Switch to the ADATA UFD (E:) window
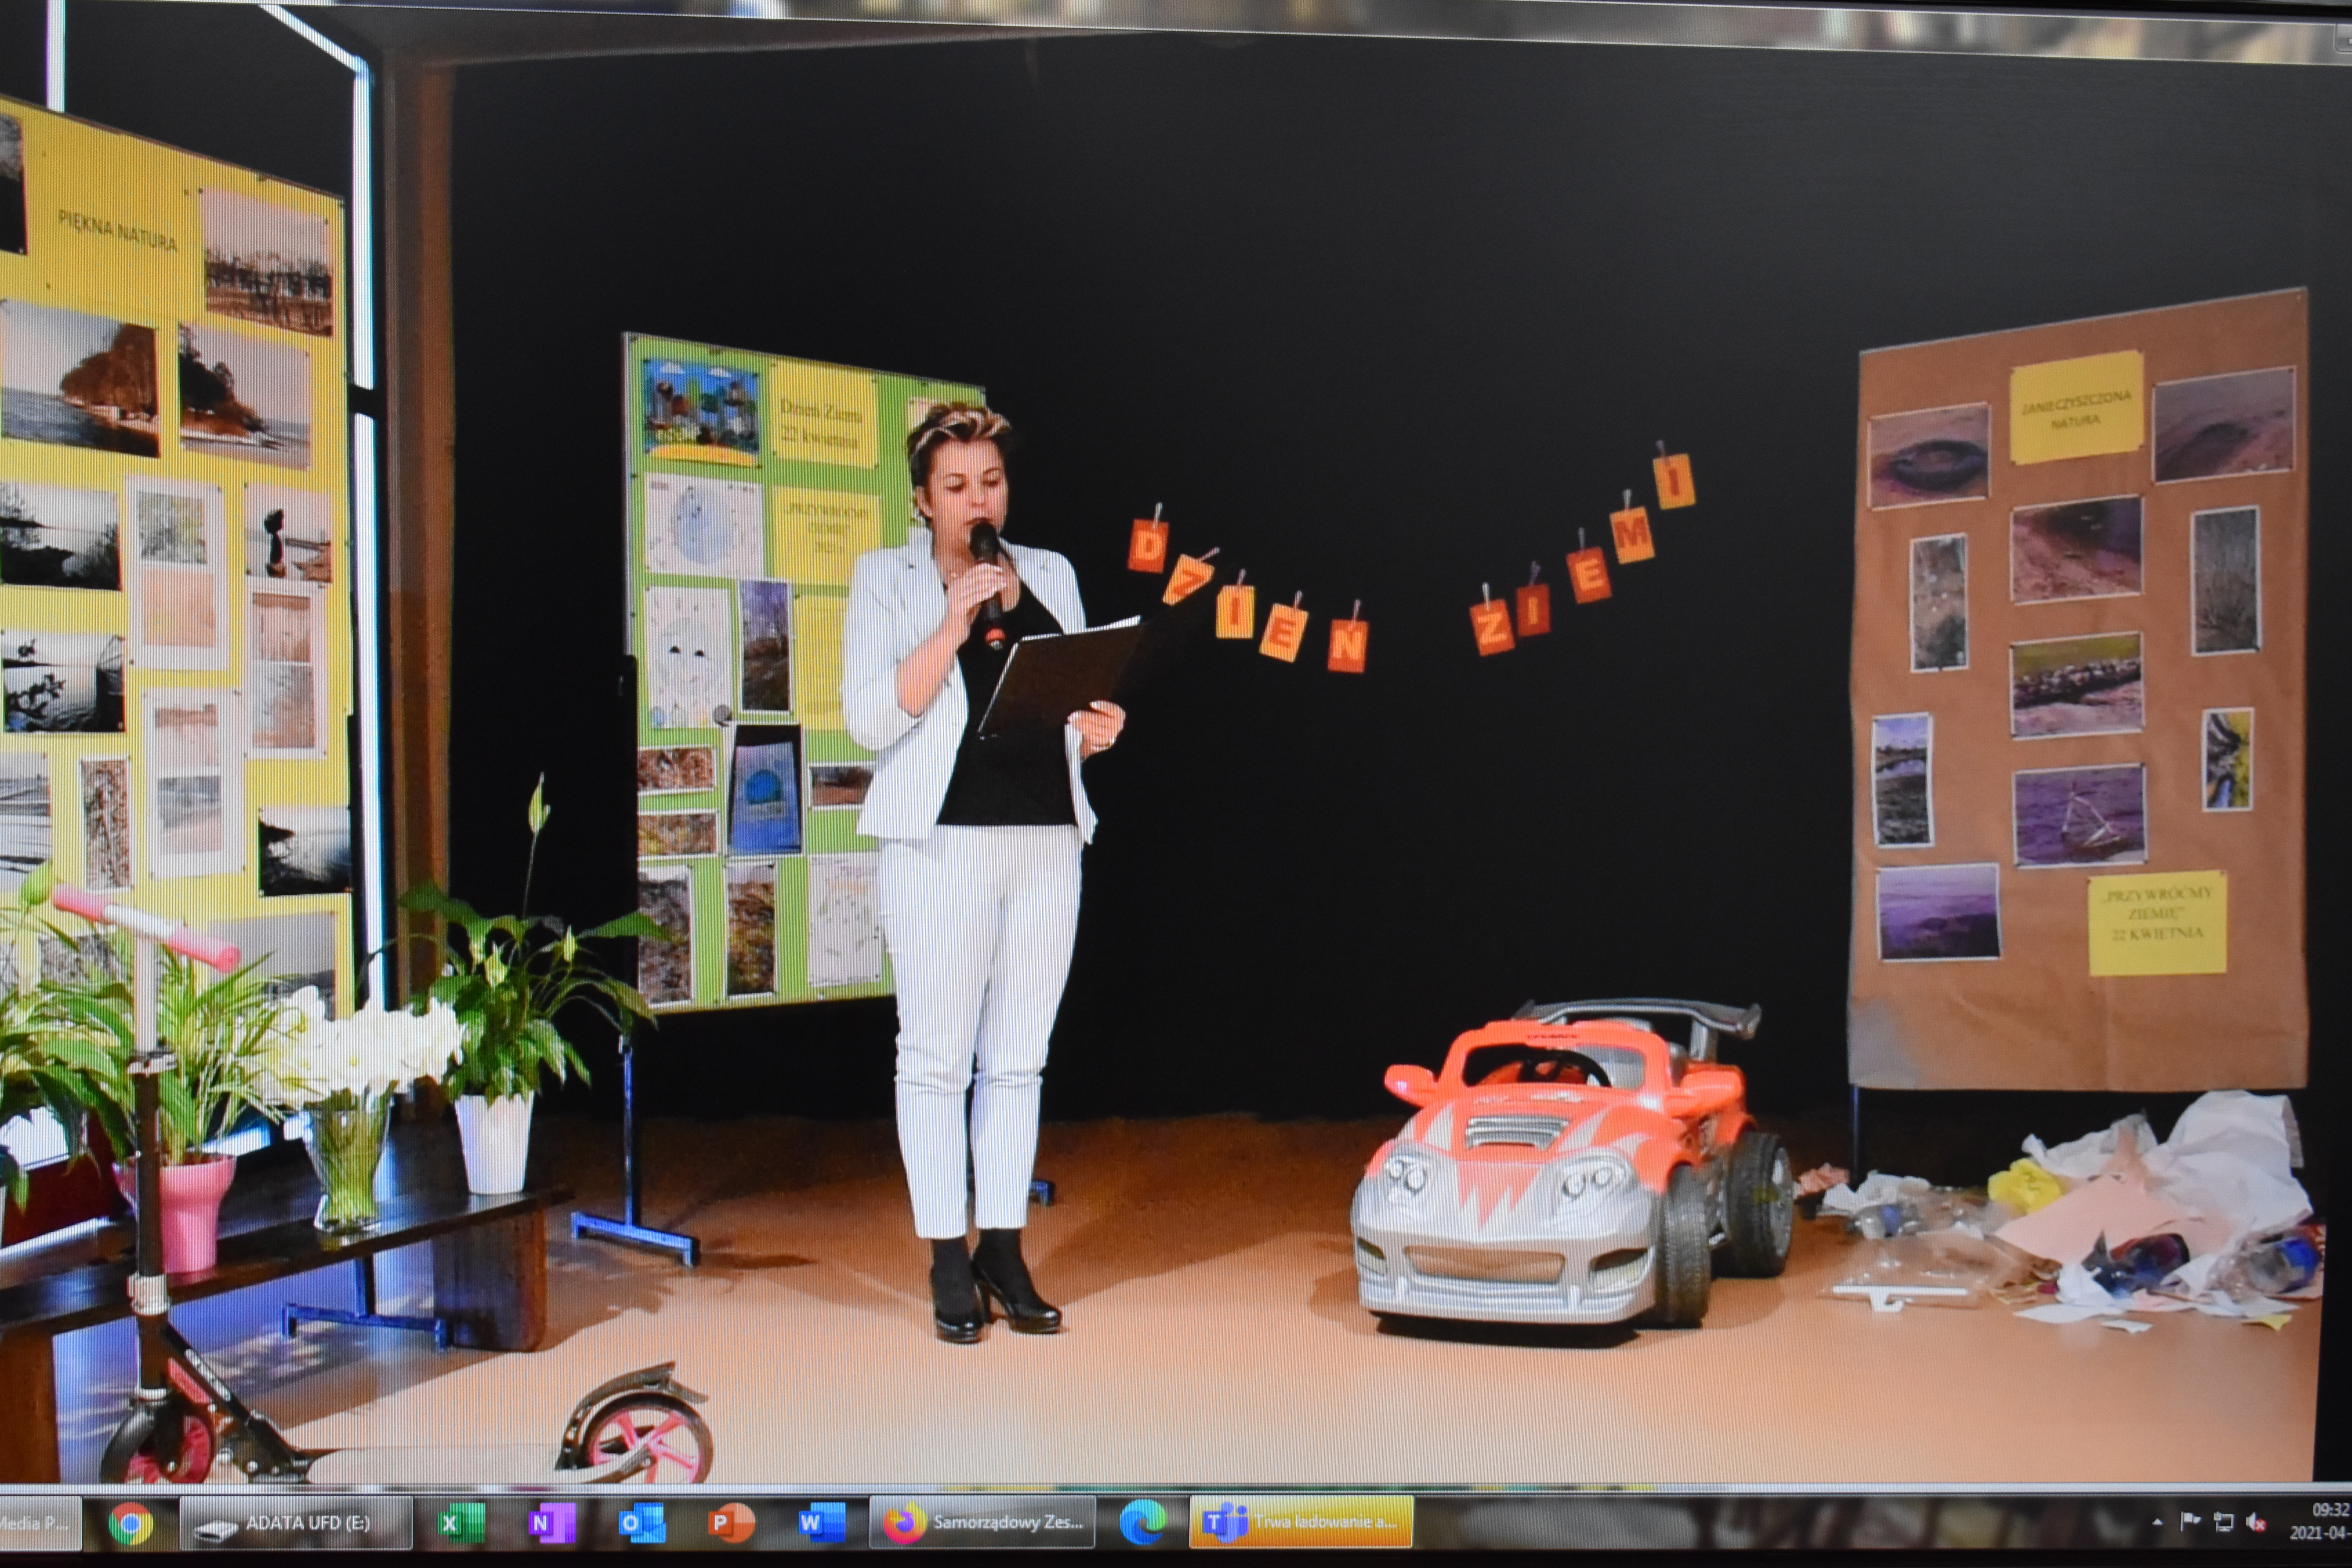This screenshot has width=2352, height=1568. click(x=296, y=1523)
